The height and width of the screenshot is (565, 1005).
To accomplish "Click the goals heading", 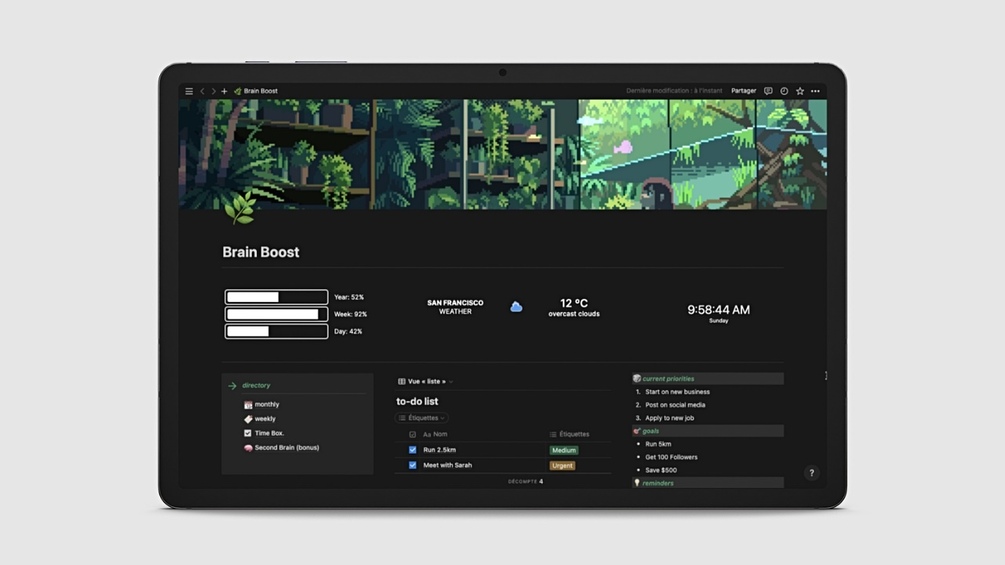I will point(651,431).
